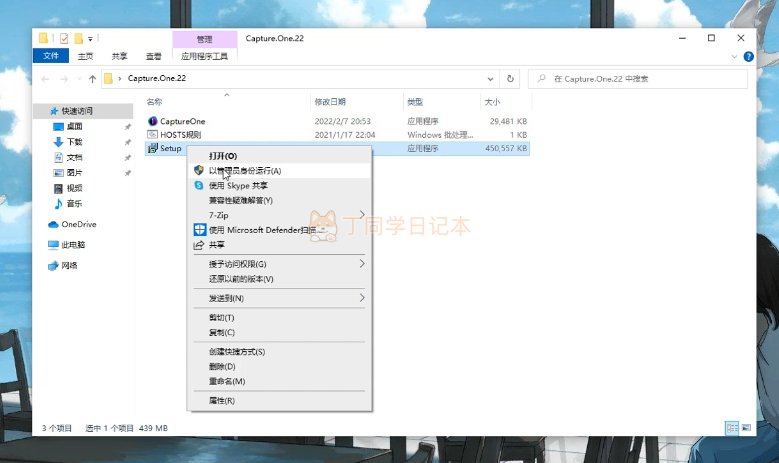Viewport: 779px width, 463px height.
Task: Click the 管理 contextual tab
Action: tap(205, 39)
